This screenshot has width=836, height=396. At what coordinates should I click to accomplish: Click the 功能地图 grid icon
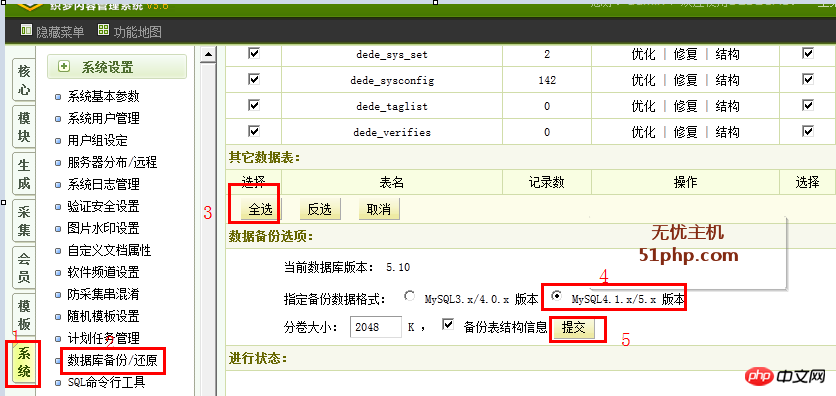point(103,31)
